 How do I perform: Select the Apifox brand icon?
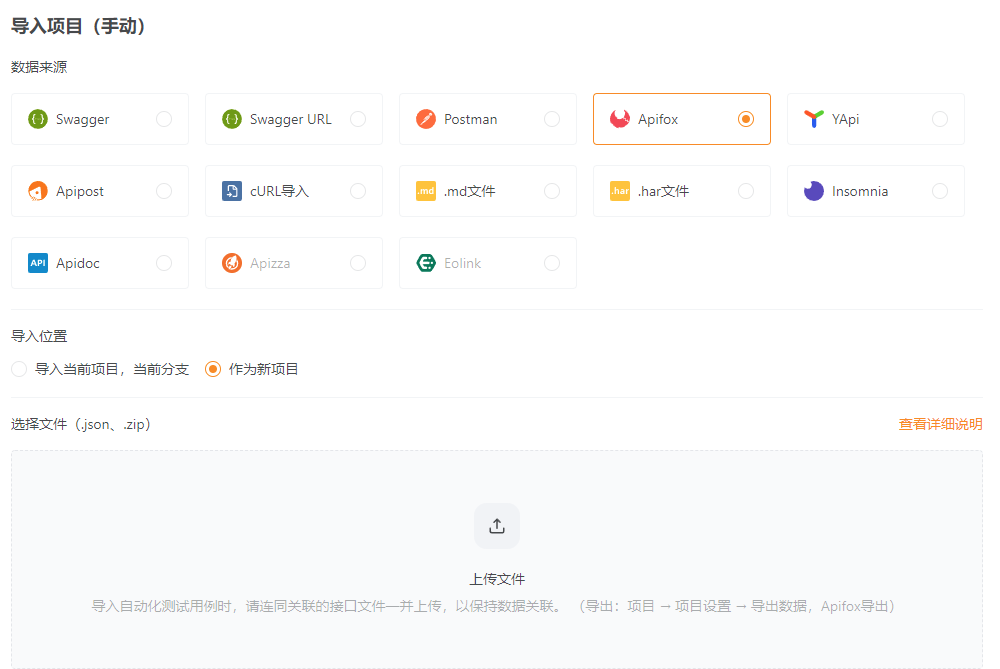pyautogui.click(x=620, y=118)
